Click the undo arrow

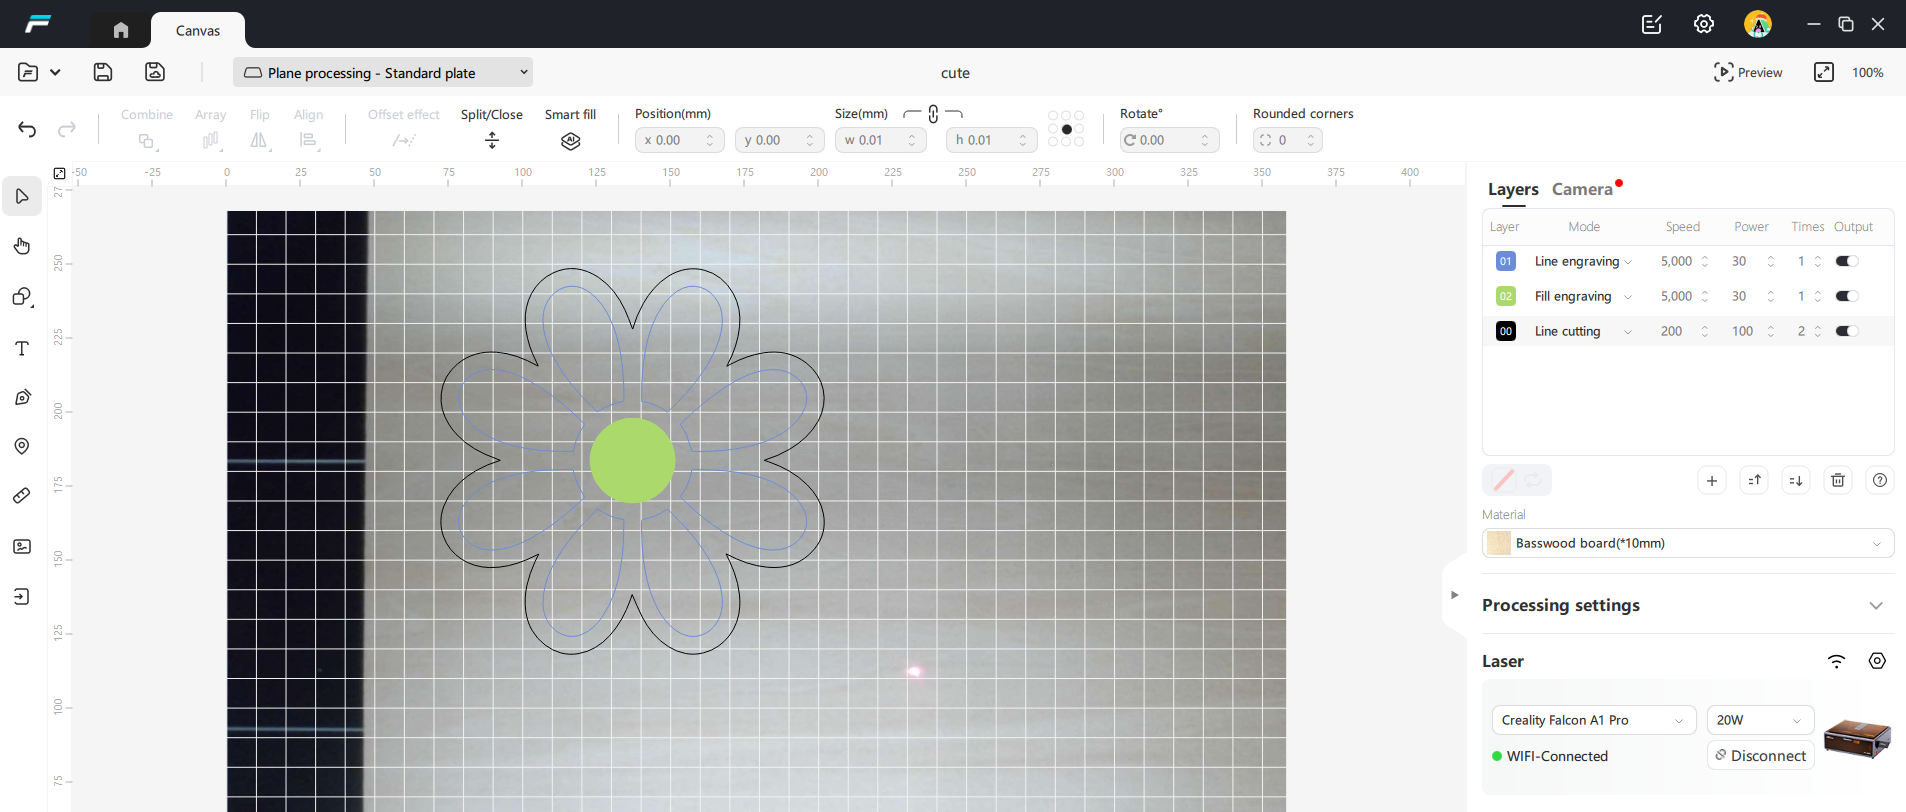(x=27, y=129)
